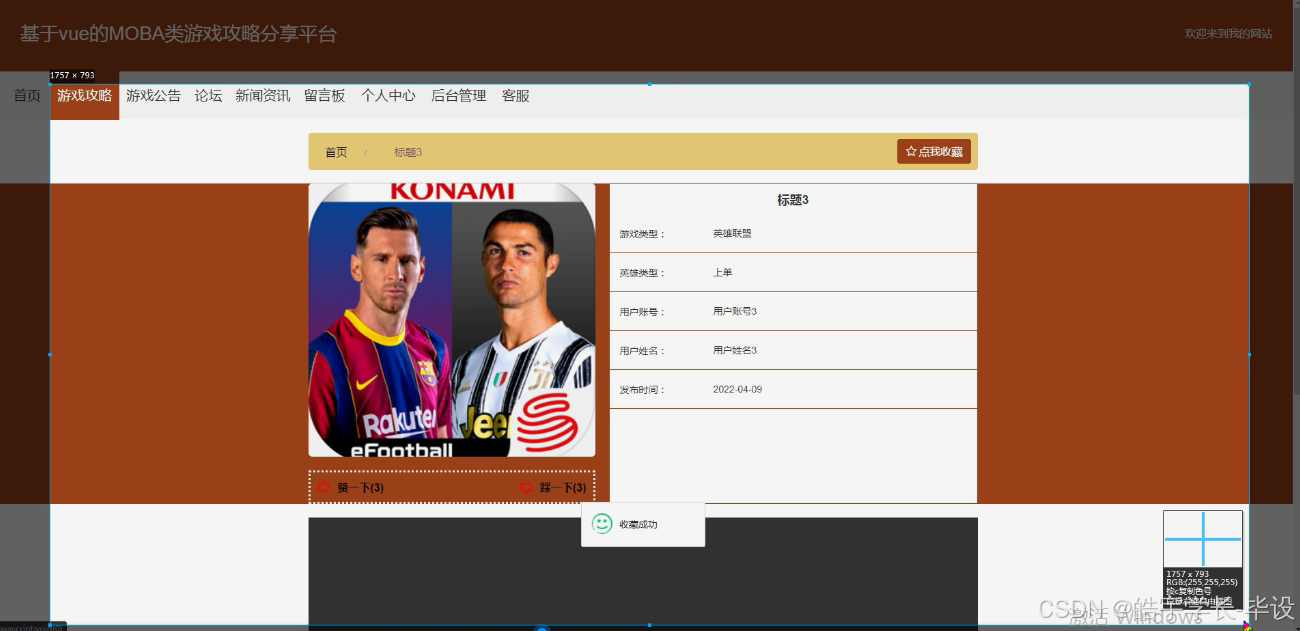Open the Konami eFootball cover image
1300x631 pixels.
coord(452,320)
